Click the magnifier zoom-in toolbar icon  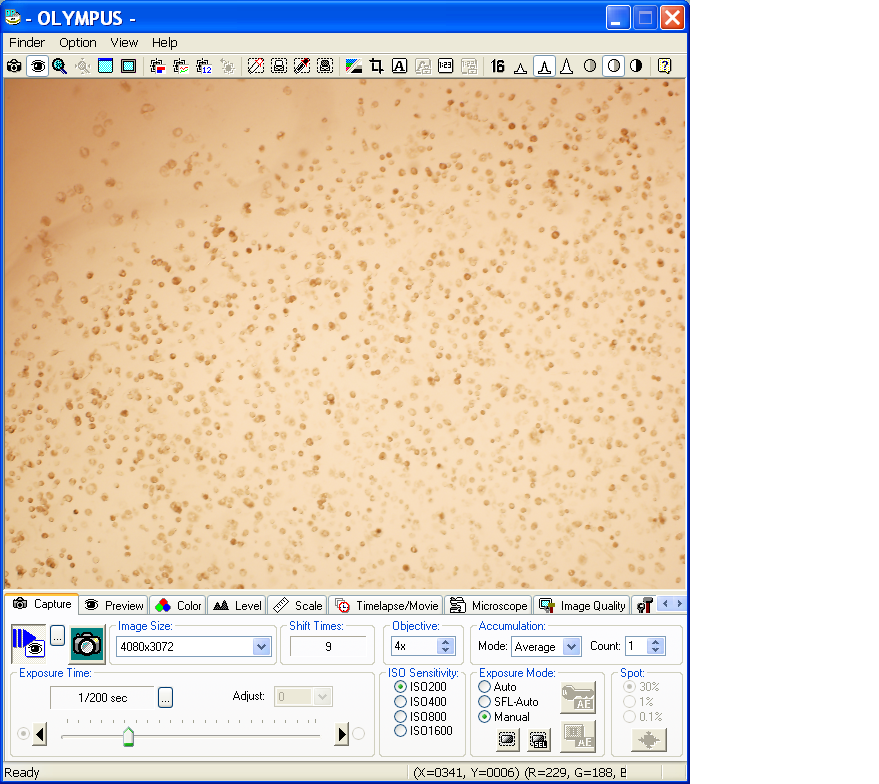(x=59, y=66)
